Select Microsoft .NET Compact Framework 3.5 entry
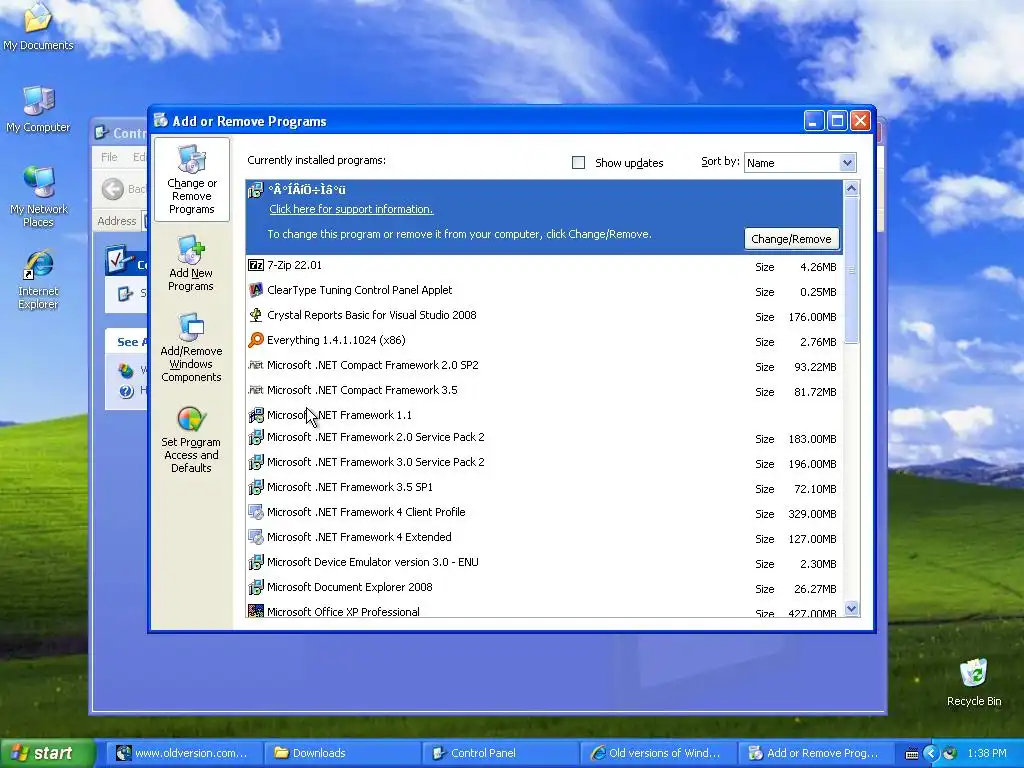1024x768 pixels. click(x=544, y=391)
